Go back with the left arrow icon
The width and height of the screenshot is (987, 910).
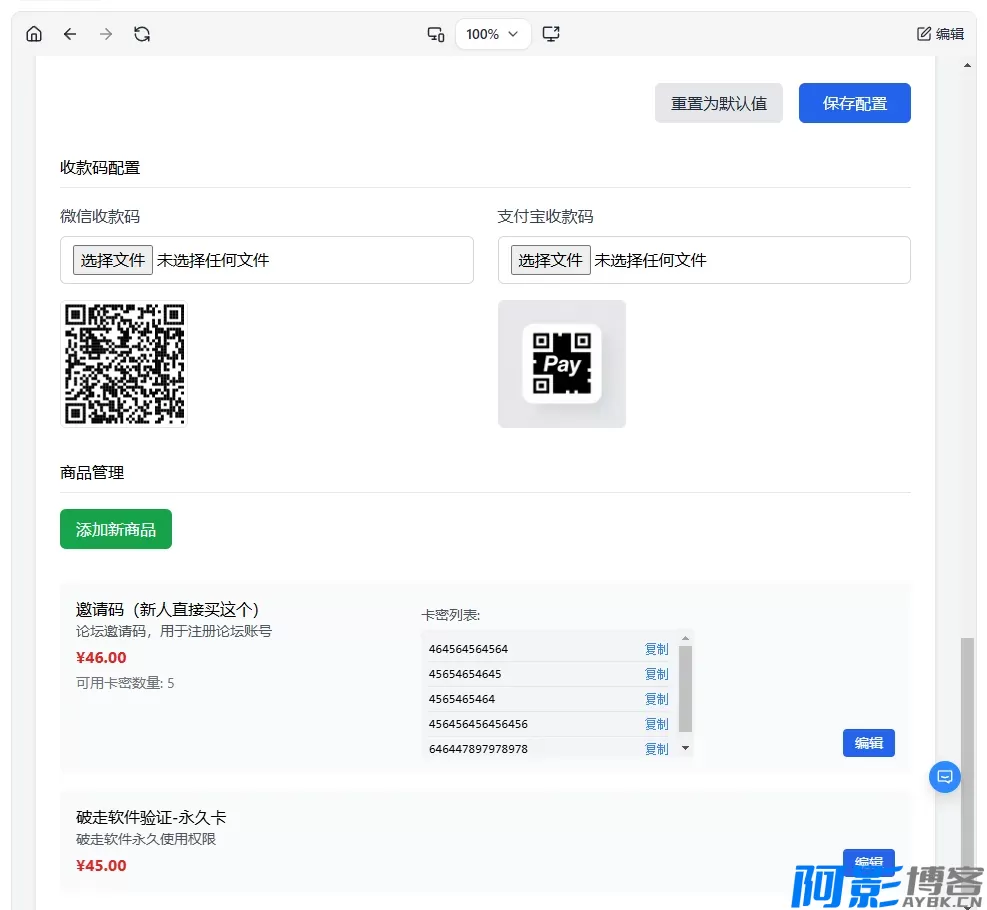click(70, 34)
